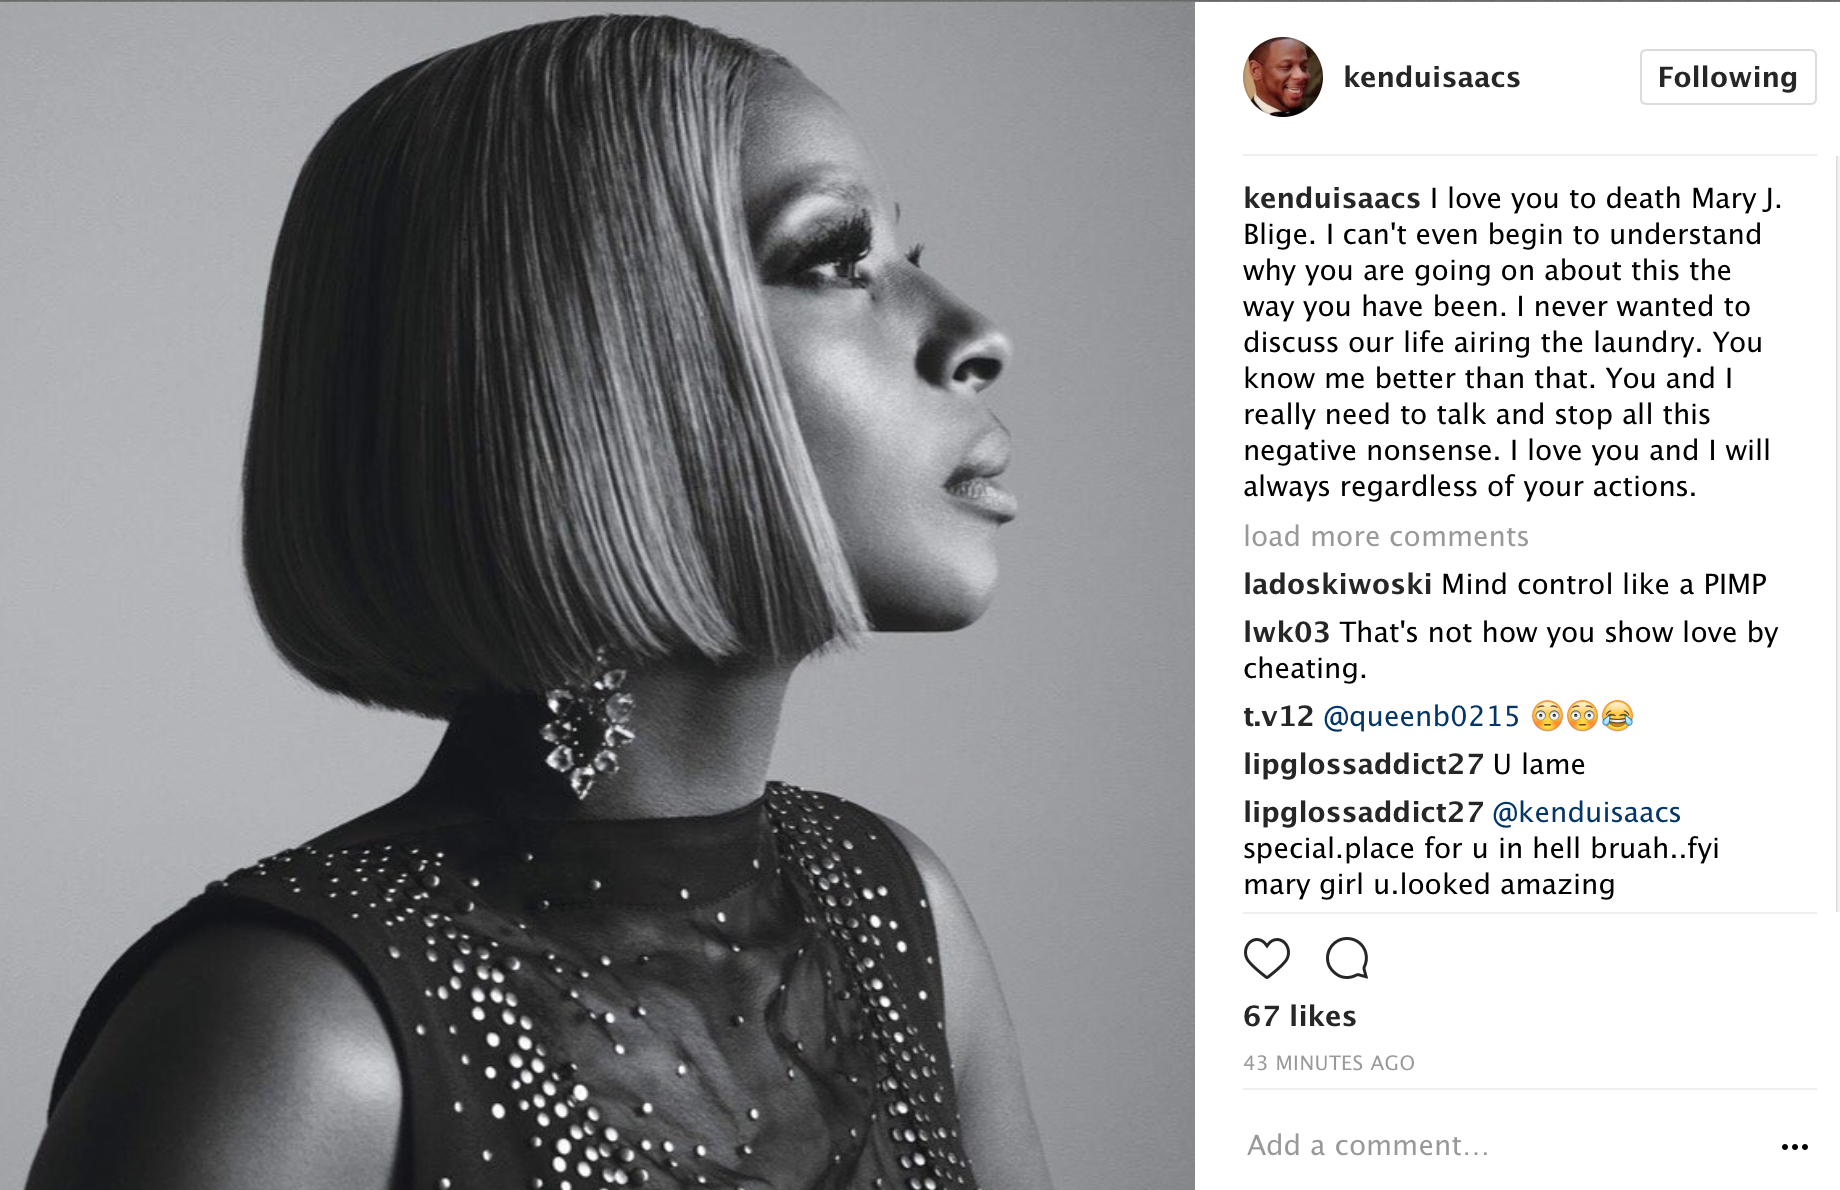Viewport: 1840px width, 1190px height.
Task: Open lipglossaddict27 on the last comment
Action: tap(1363, 812)
